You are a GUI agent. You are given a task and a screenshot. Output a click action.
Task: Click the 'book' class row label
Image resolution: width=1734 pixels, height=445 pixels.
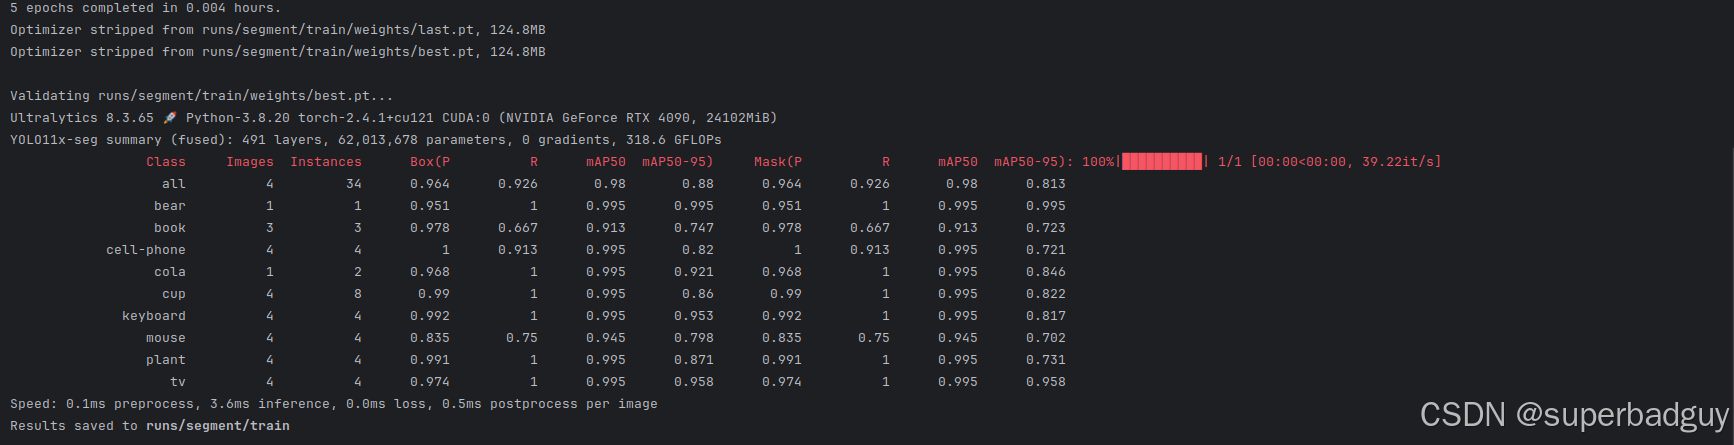(170, 228)
